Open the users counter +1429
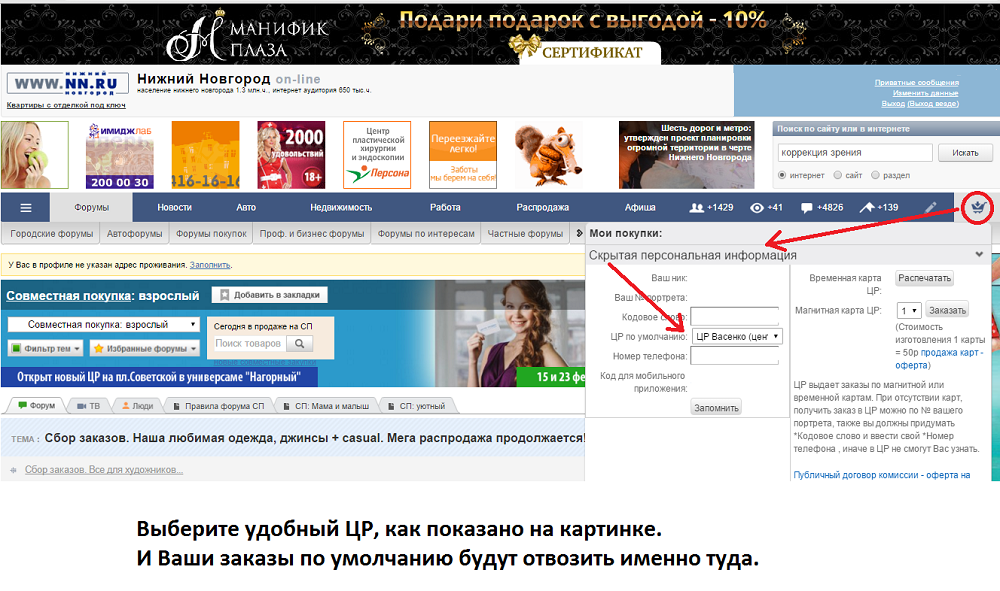This screenshot has width=1000, height=591. click(x=712, y=207)
